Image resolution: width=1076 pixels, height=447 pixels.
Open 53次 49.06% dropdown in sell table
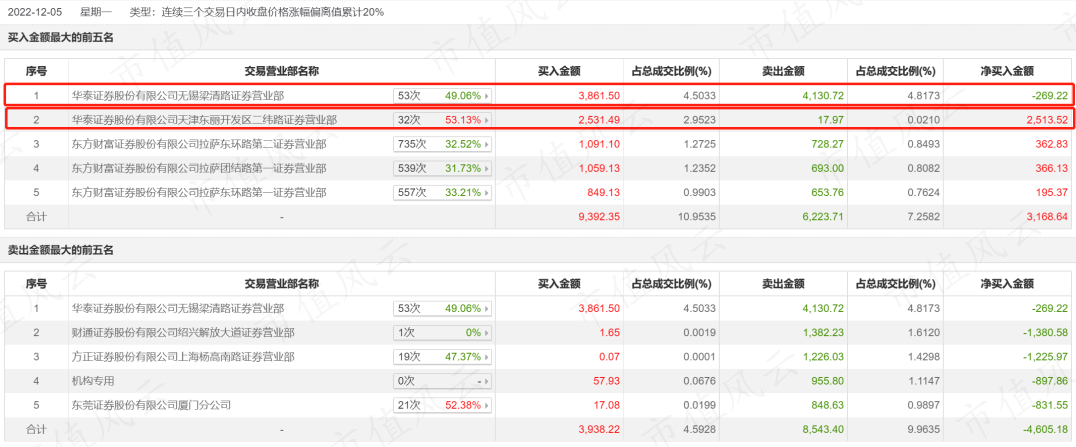443,309
